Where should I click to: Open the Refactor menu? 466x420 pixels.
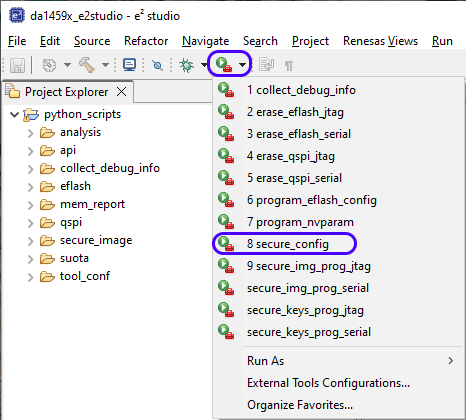pyautogui.click(x=146, y=41)
